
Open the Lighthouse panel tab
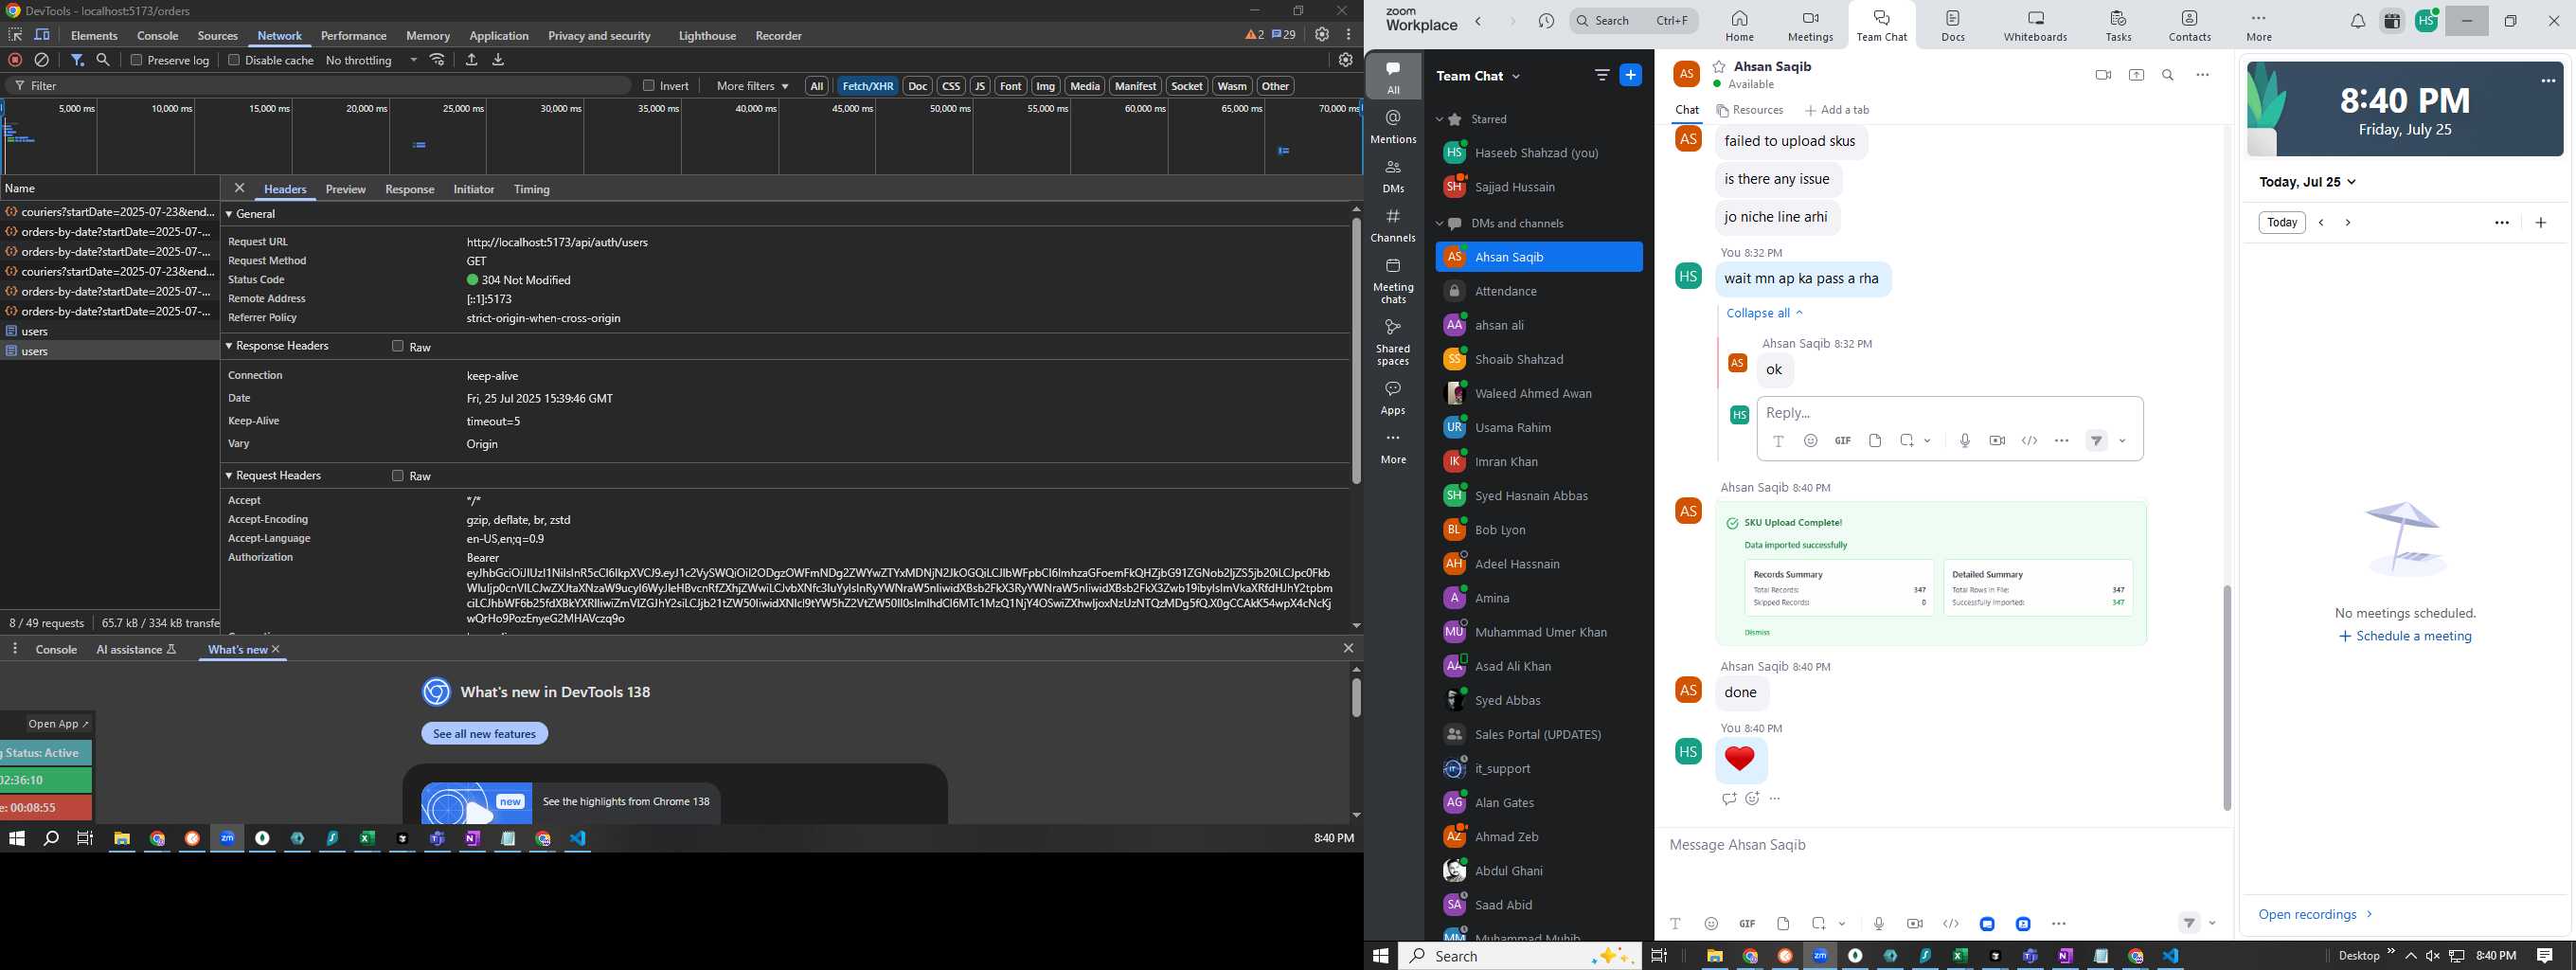(707, 35)
